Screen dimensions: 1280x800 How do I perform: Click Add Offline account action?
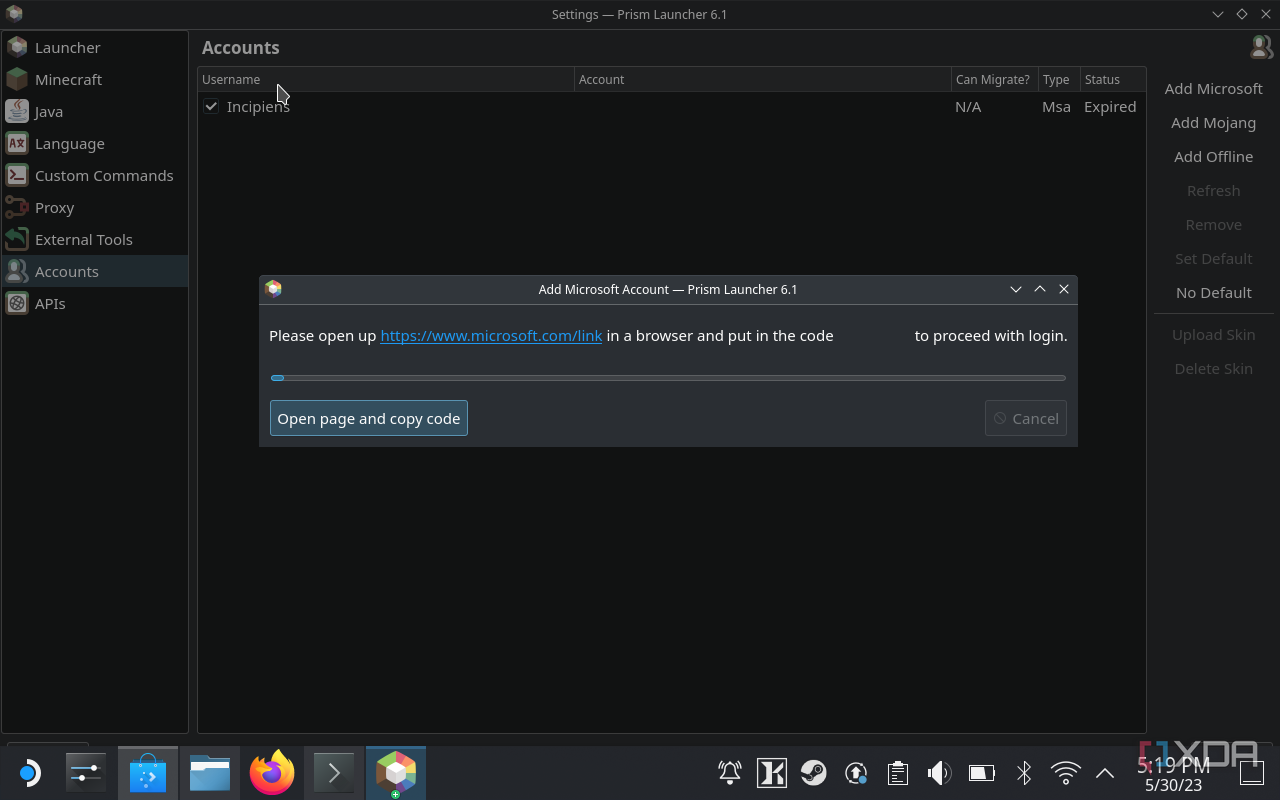1213,156
